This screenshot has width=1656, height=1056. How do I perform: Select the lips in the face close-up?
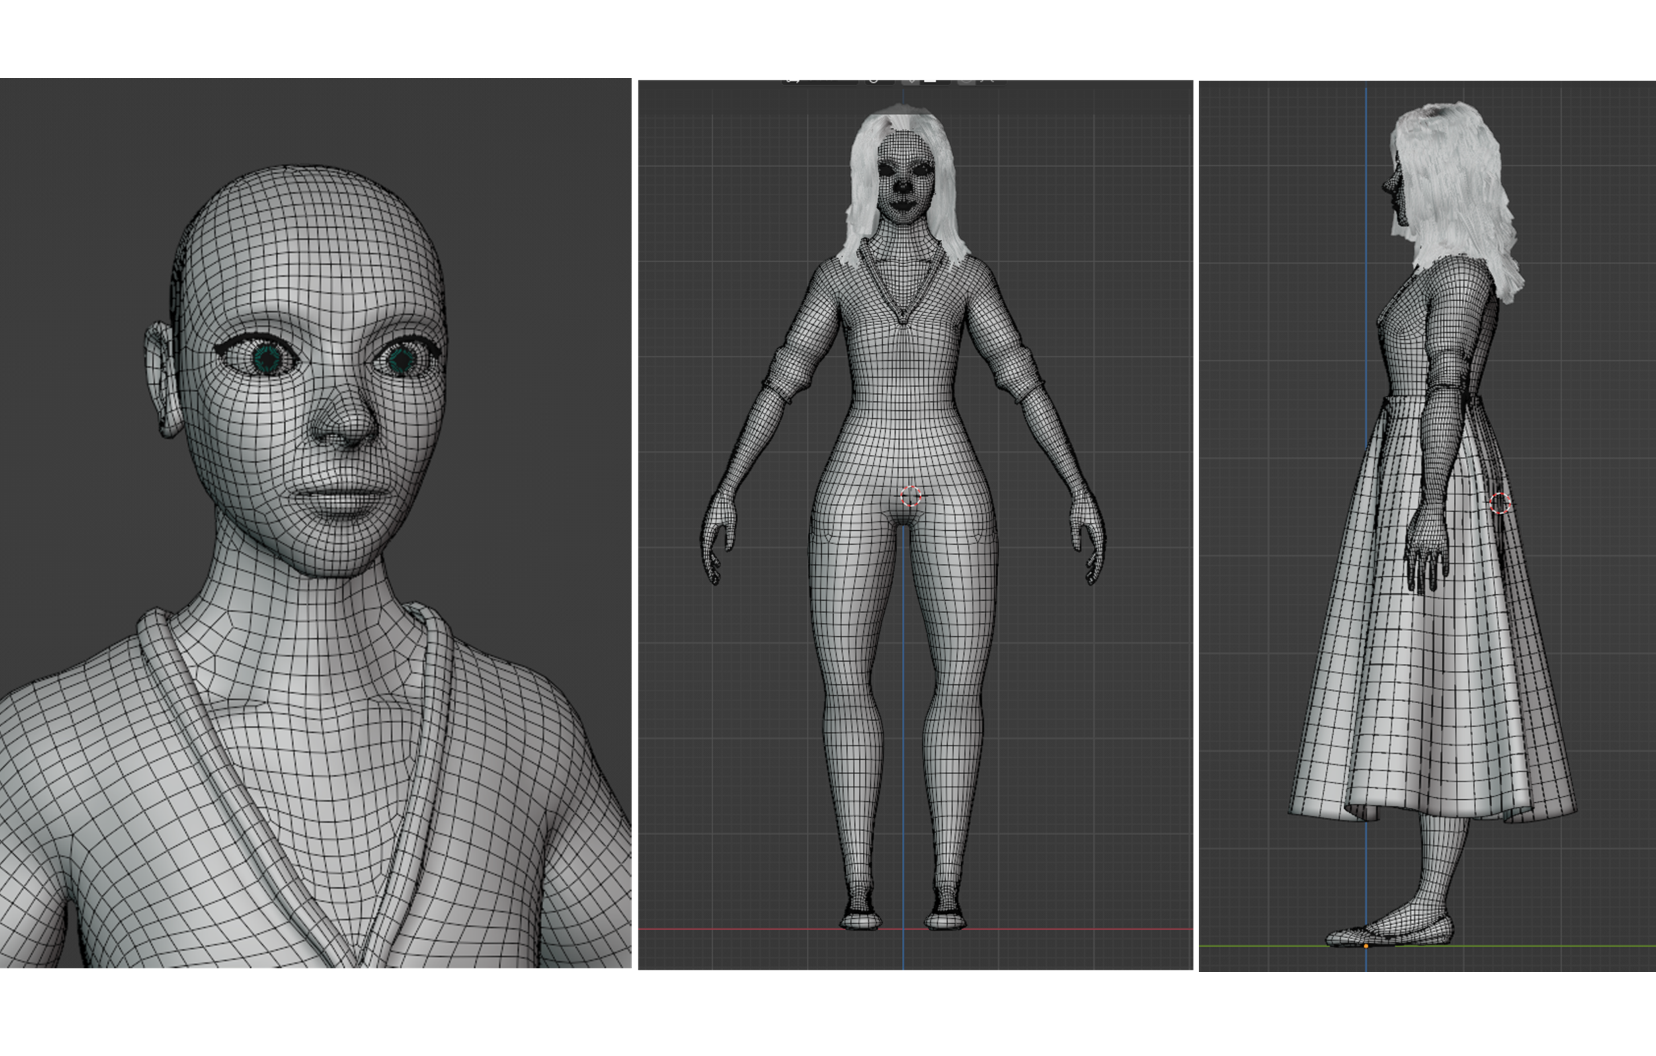343,499
